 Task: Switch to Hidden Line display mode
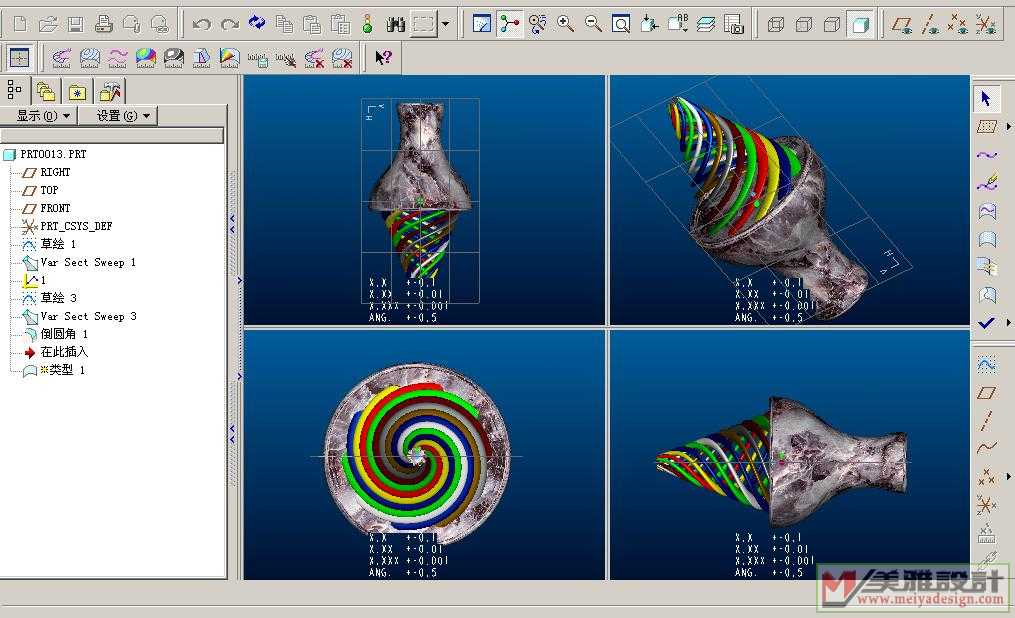click(803, 25)
